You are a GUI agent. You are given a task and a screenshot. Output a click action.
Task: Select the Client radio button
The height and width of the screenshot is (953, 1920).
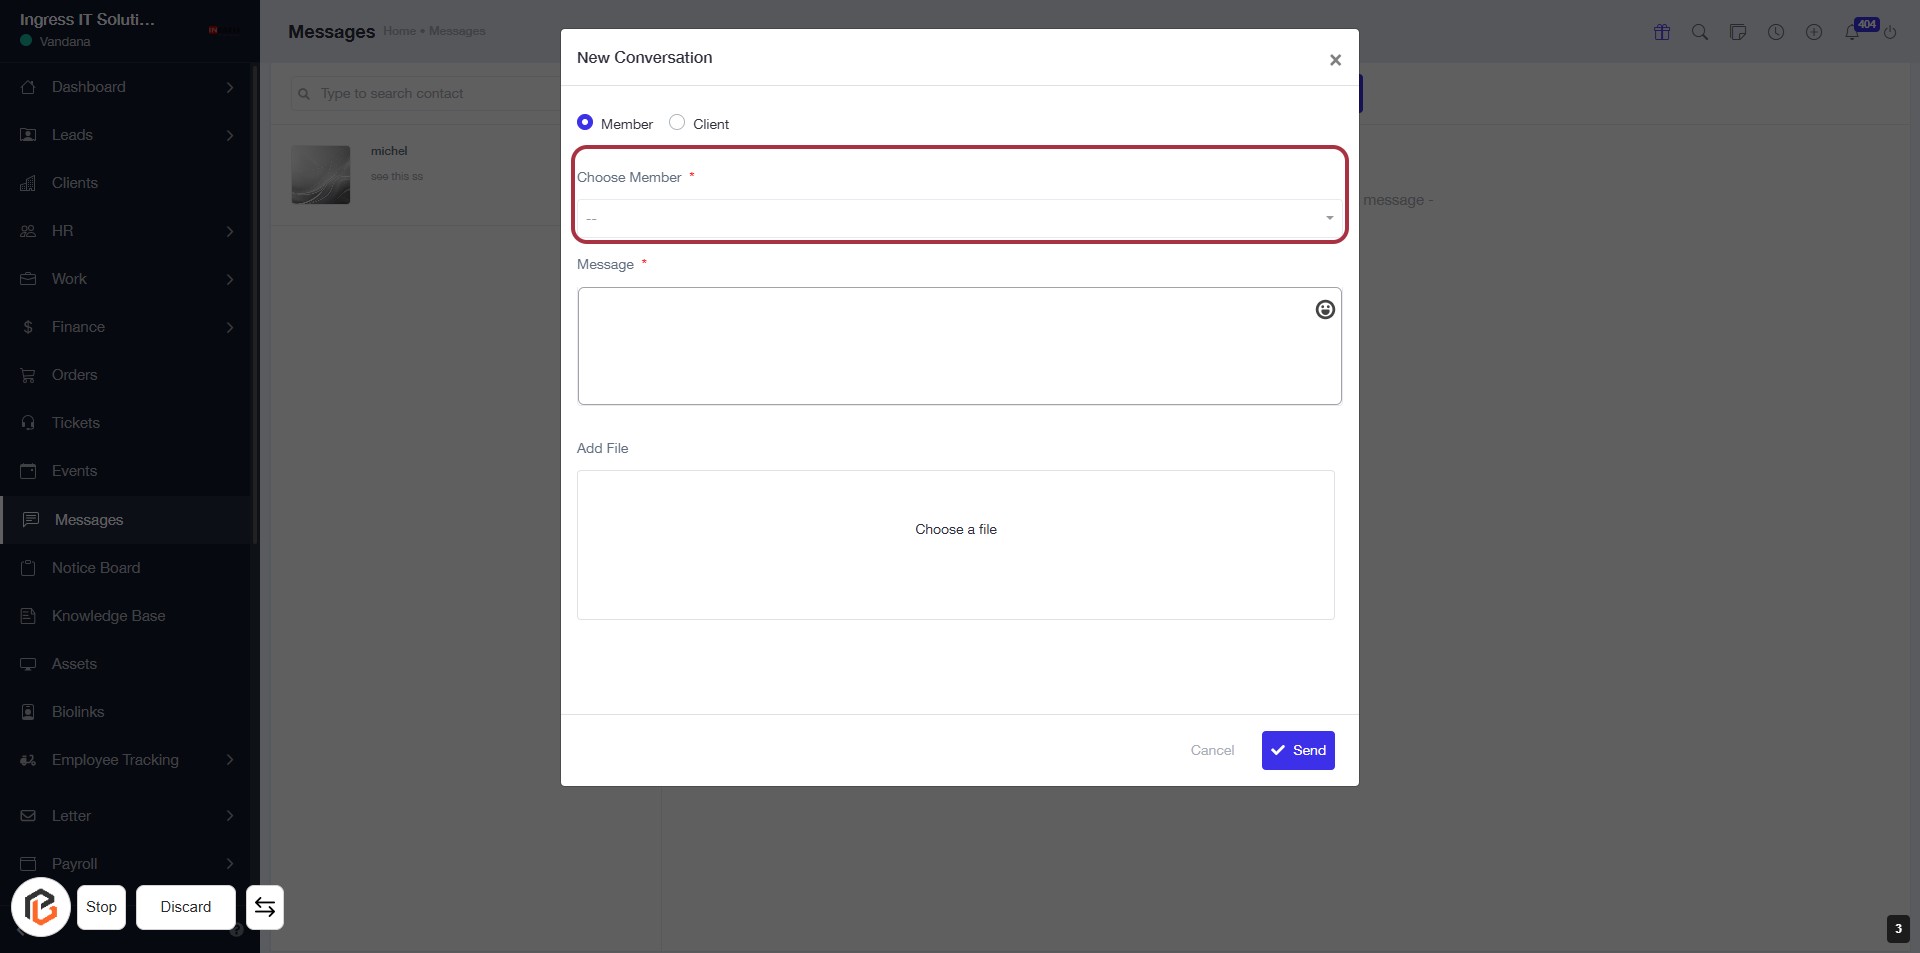tap(677, 122)
